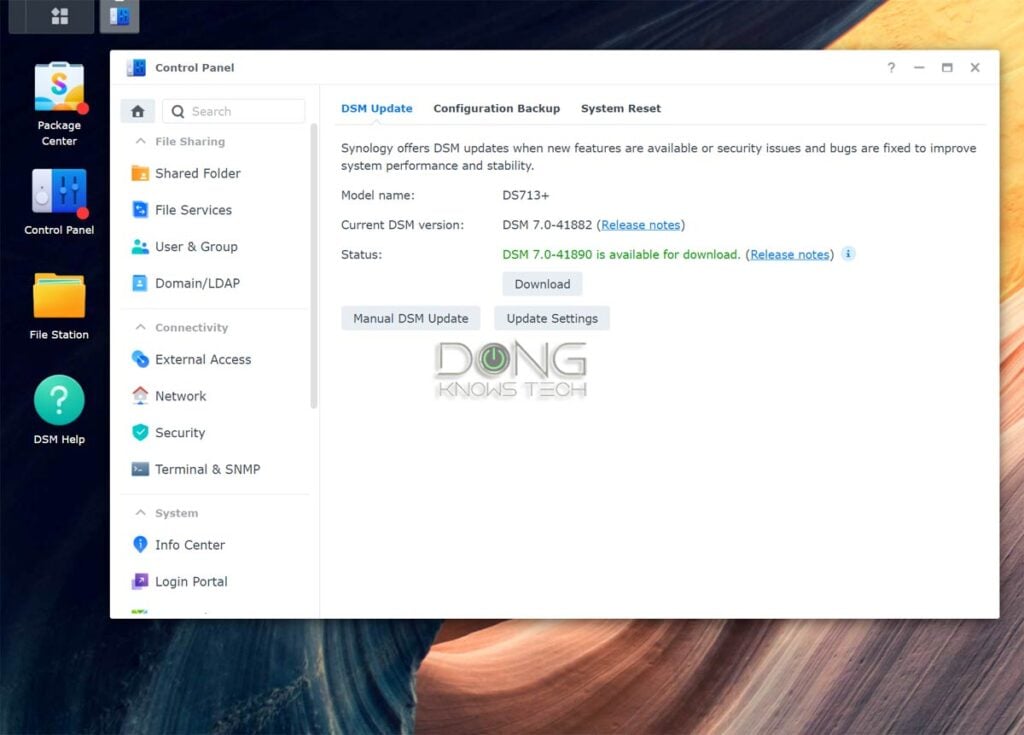The image size is (1024, 735).
Task: Open the Main Menu grid icon
Action: 59,16
